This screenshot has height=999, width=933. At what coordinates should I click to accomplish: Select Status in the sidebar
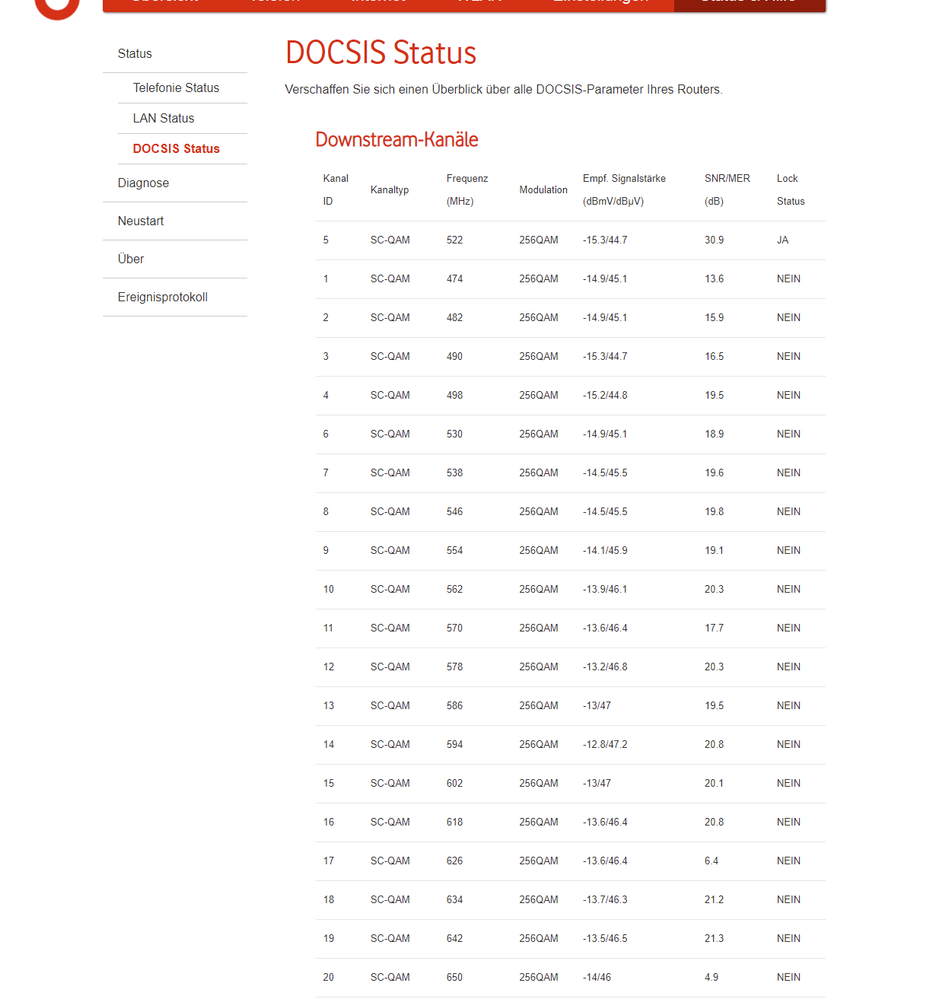(134, 53)
